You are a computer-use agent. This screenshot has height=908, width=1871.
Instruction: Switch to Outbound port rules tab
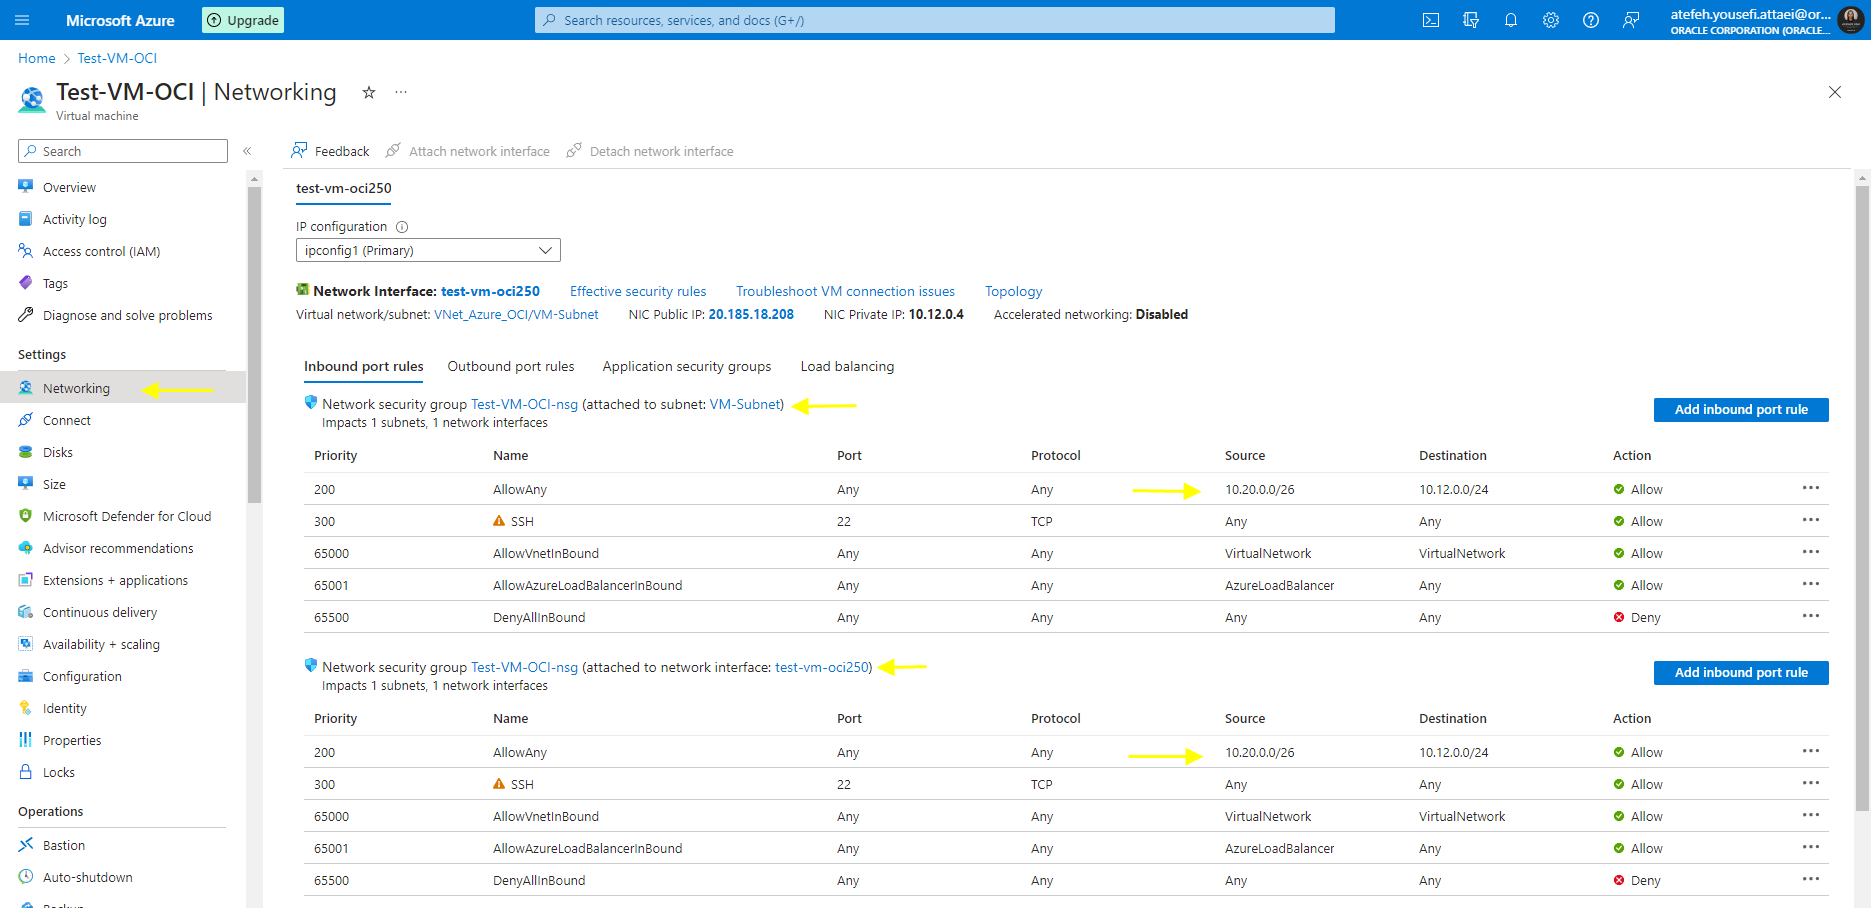pos(511,367)
